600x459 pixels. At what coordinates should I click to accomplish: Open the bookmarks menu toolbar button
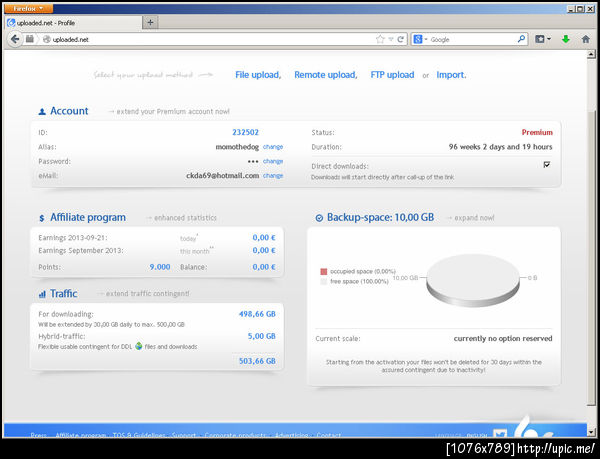click(x=543, y=39)
